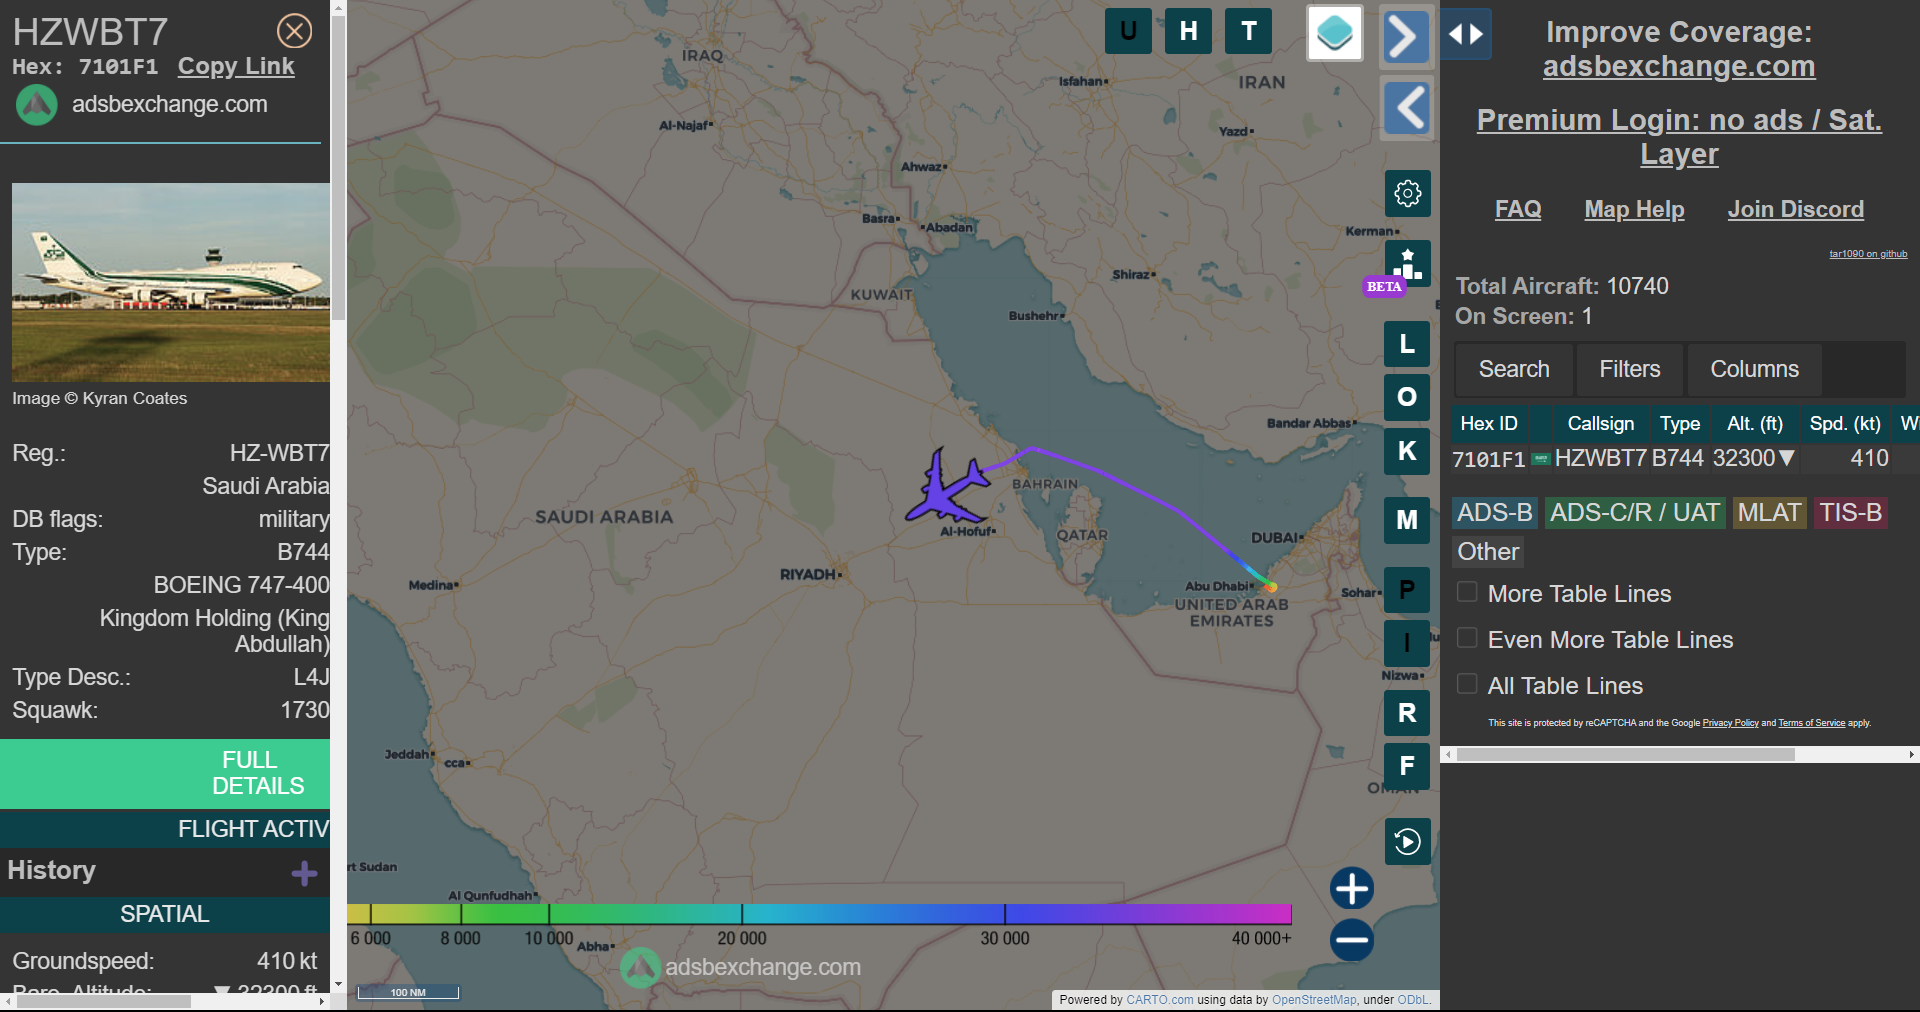Zoom out the map with minus button

1352,940
